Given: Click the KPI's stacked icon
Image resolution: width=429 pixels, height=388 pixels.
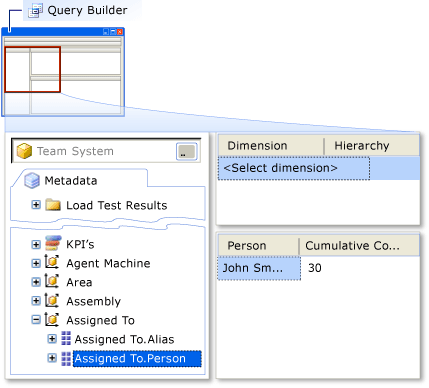Looking at the screenshot, I should [53, 243].
